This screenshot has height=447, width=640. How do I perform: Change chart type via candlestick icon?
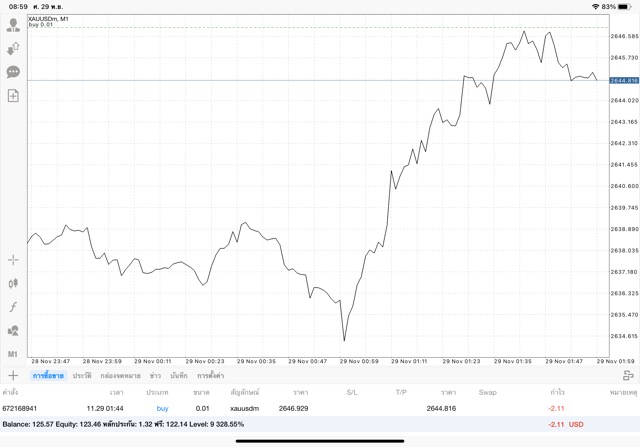click(13, 284)
